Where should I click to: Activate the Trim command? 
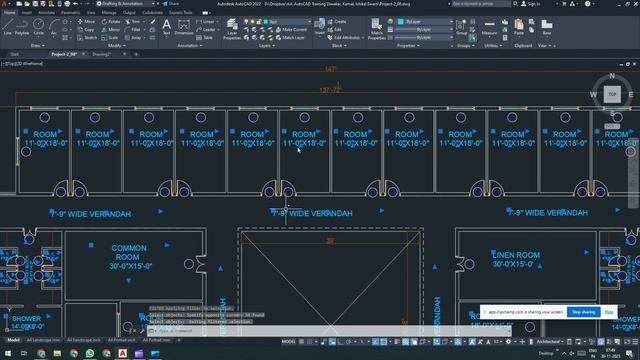click(132, 22)
